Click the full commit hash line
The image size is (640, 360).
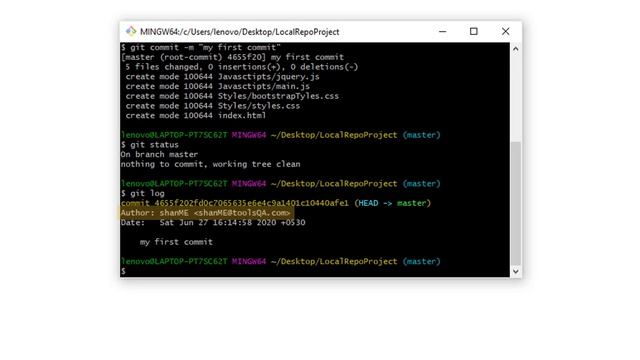(276, 203)
